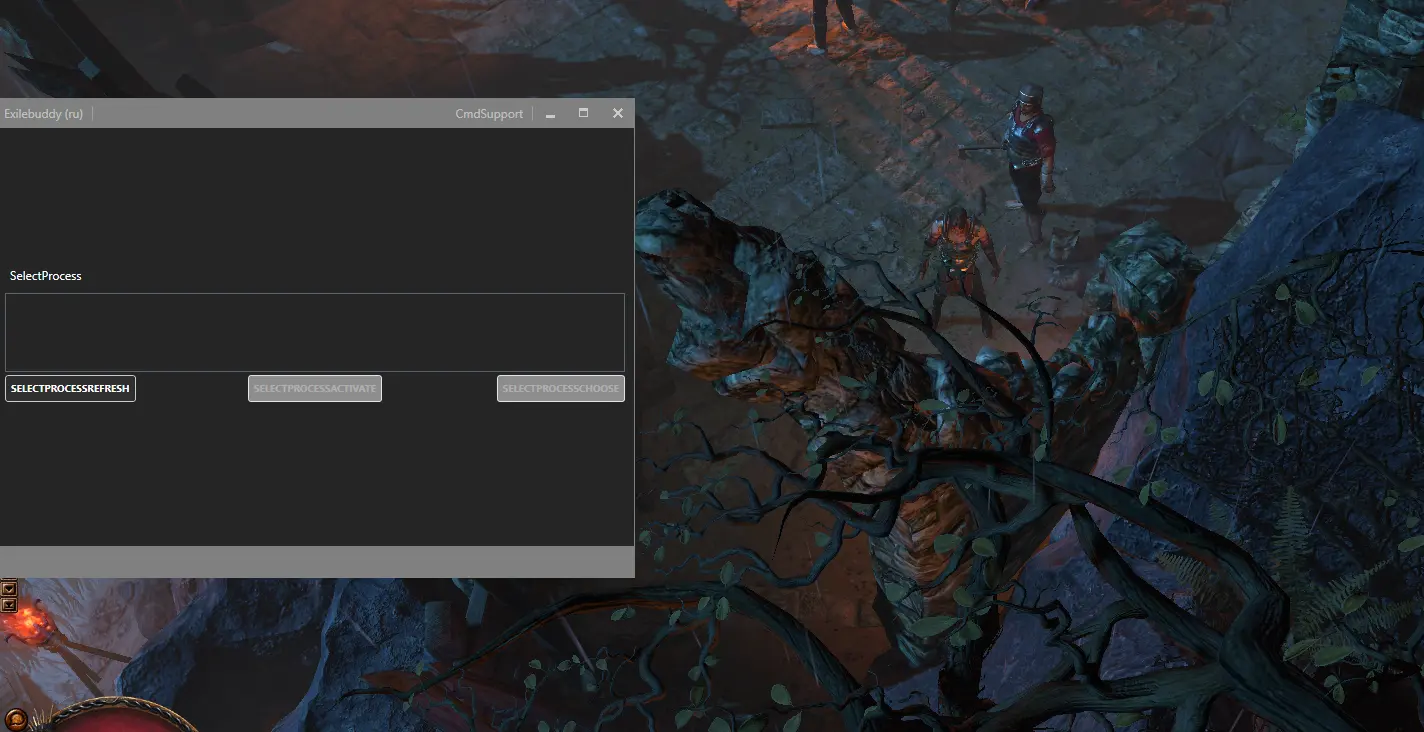Open the in-game chat bubble icon
Screen dimensions: 1424x732
click(x=17, y=719)
